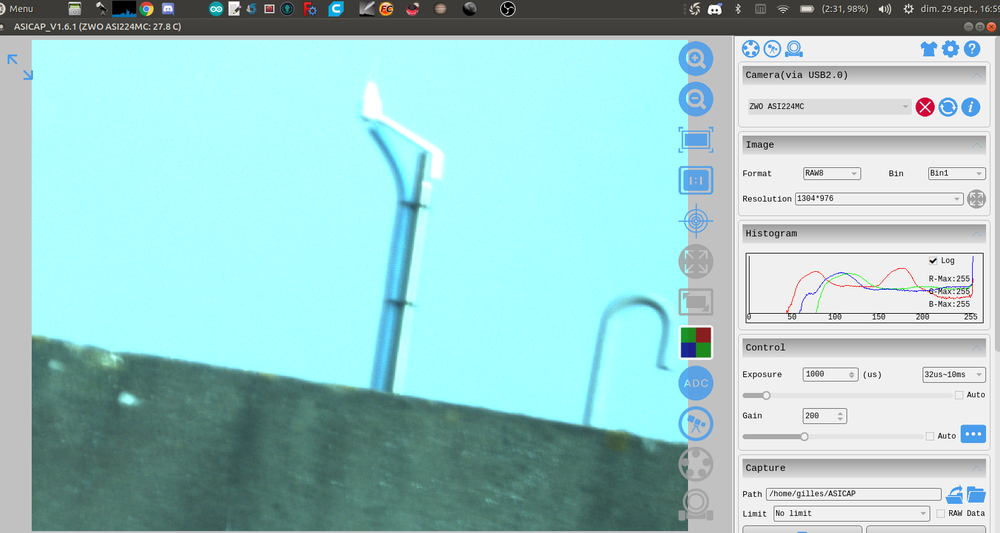Click the zoom in magnifier icon
This screenshot has width=1000, height=533.
(x=695, y=59)
